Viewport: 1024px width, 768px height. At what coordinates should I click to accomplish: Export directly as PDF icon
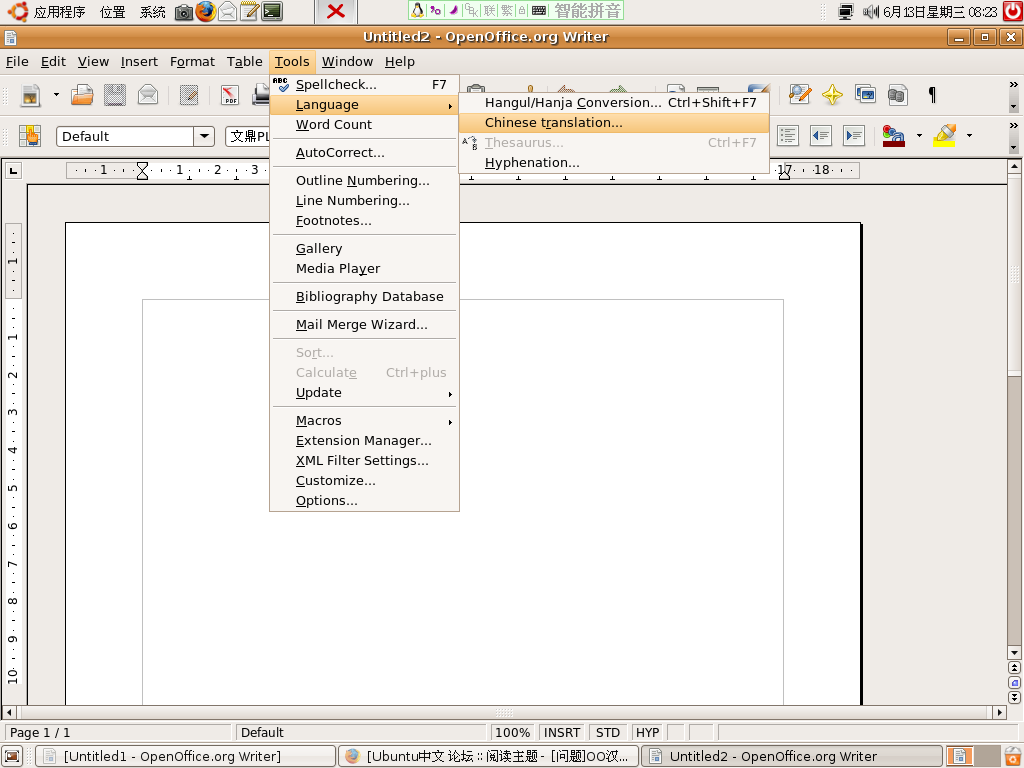pos(230,95)
